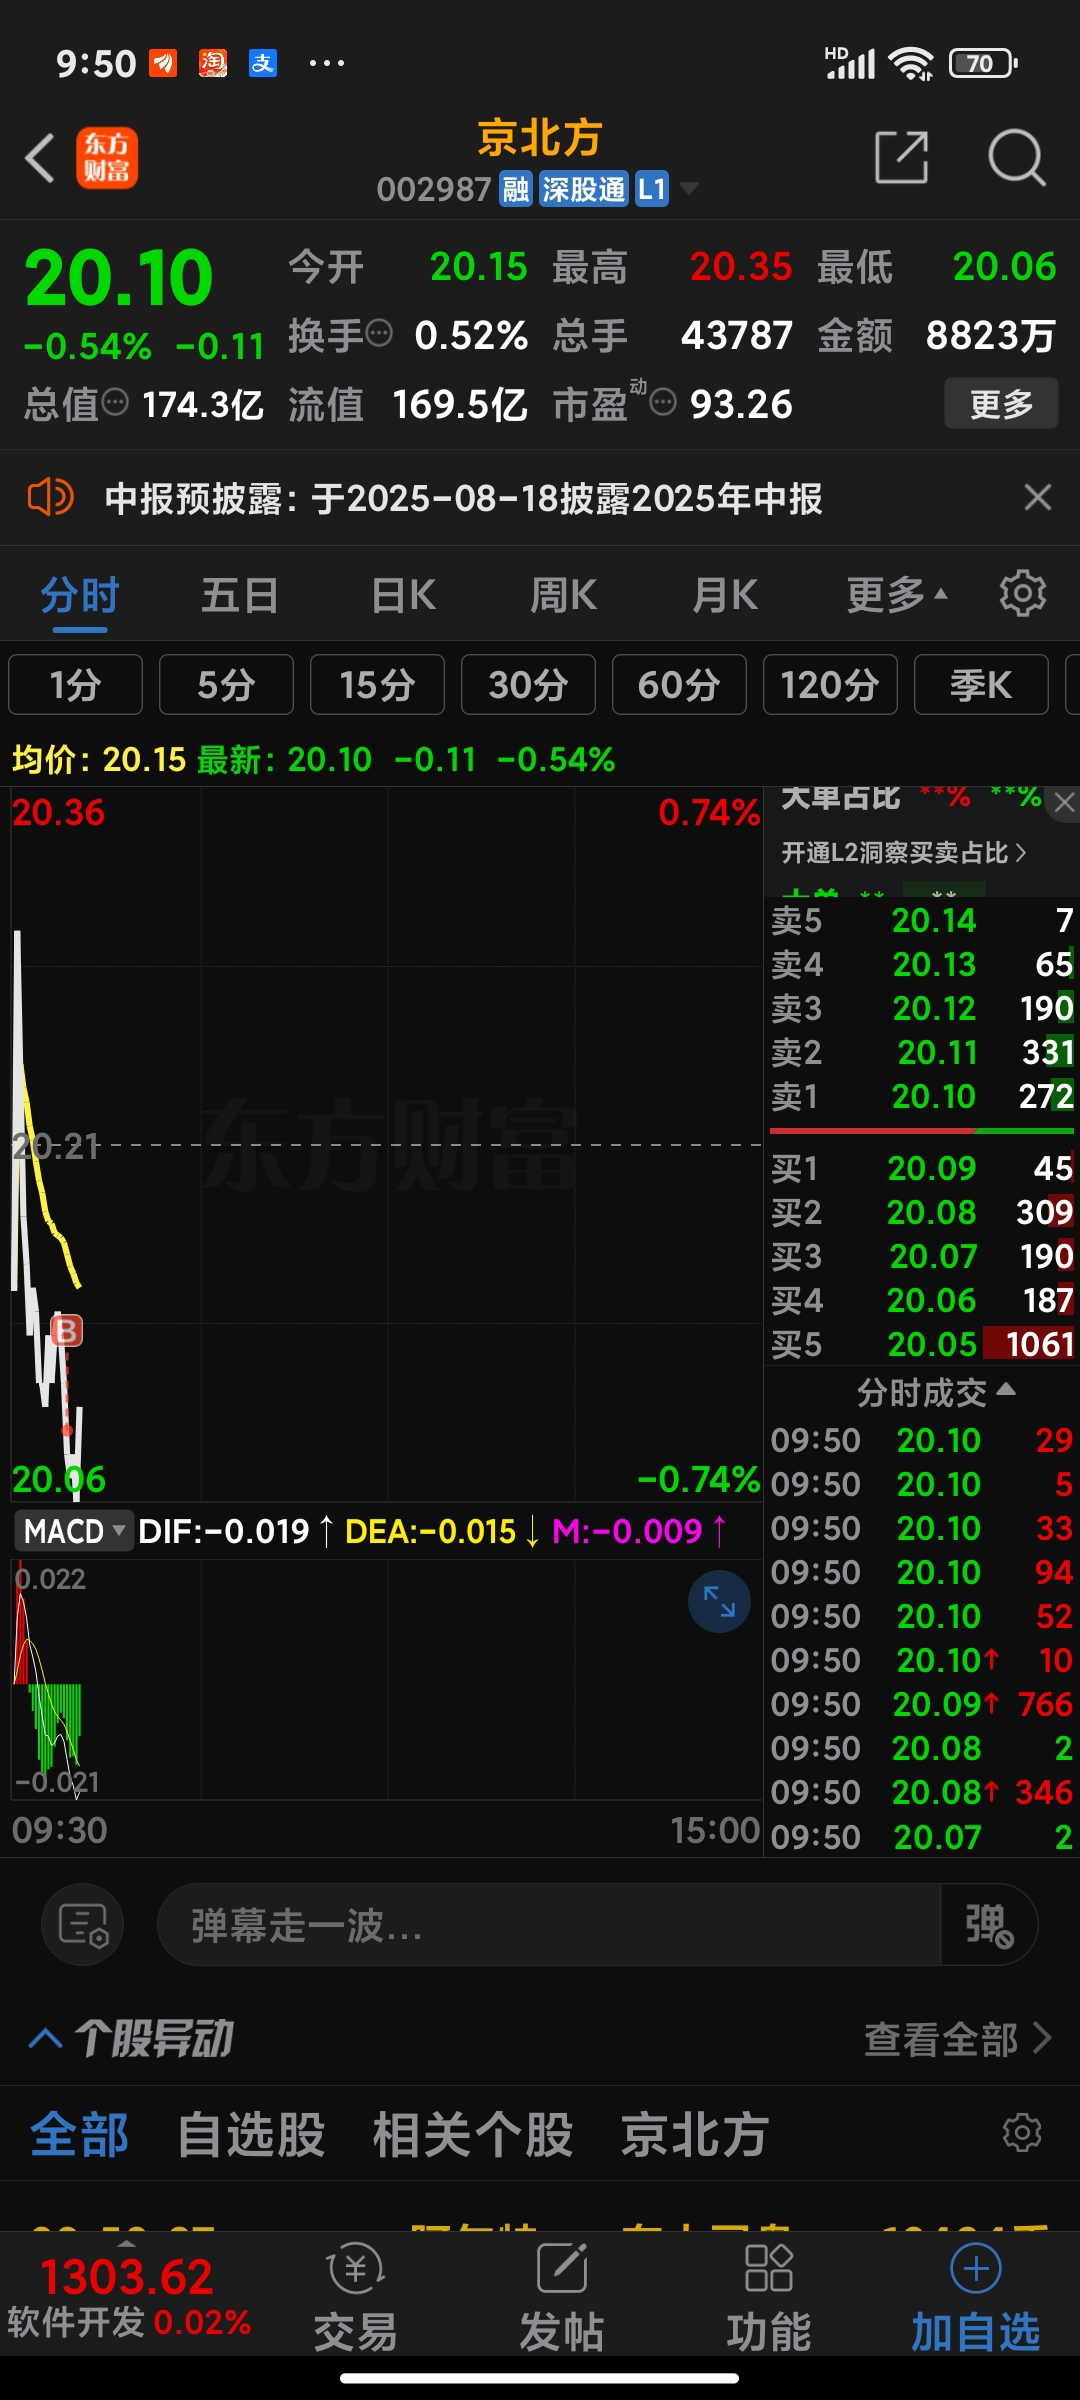Switch to the 周K weekly chart tab

[x=563, y=595]
